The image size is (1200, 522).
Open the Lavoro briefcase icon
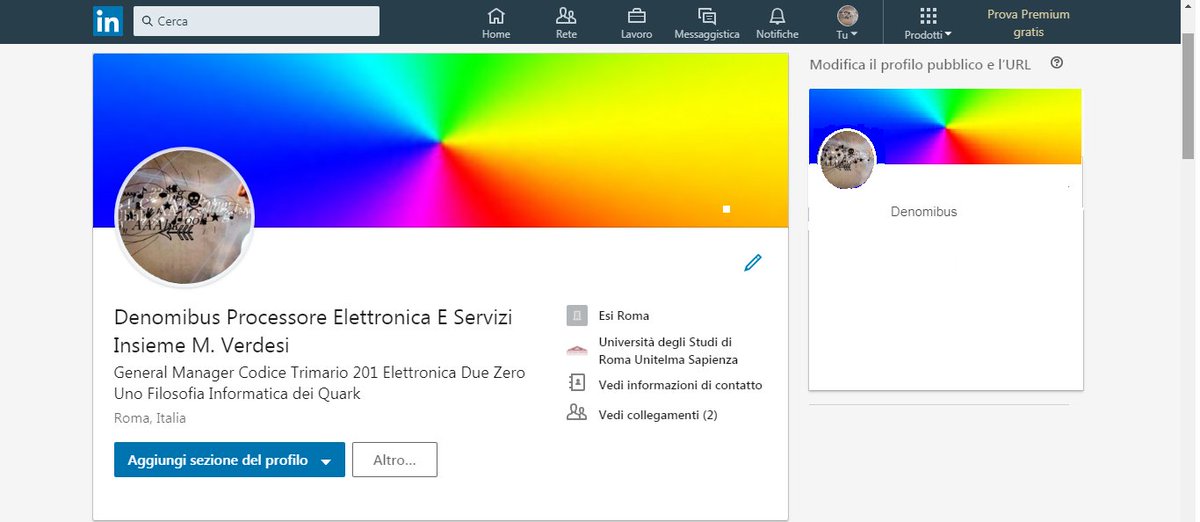click(636, 16)
